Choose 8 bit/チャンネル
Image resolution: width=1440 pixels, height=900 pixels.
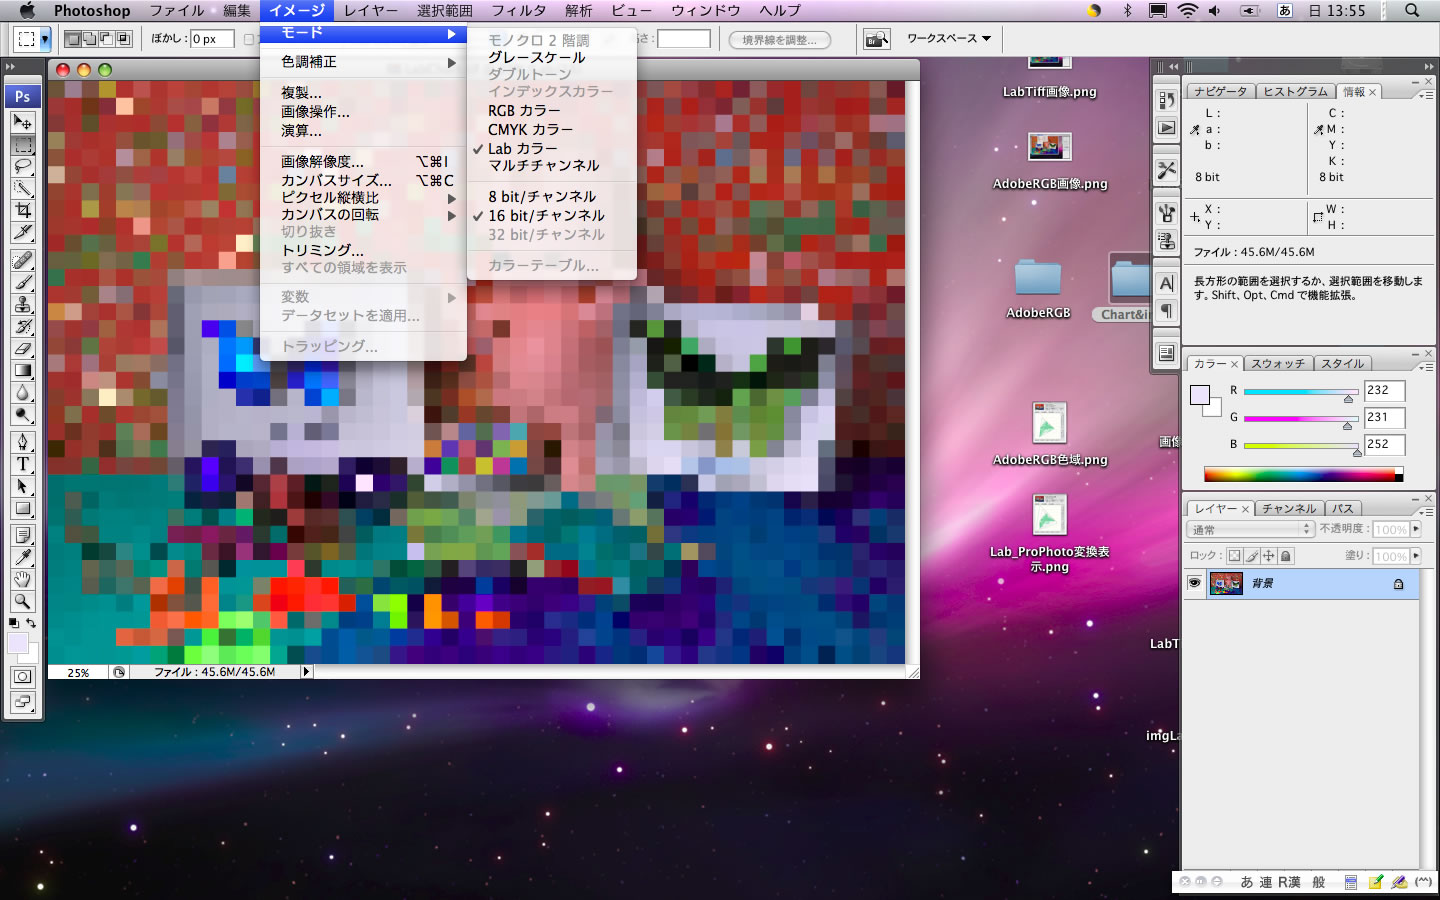[x=552, y=197]
